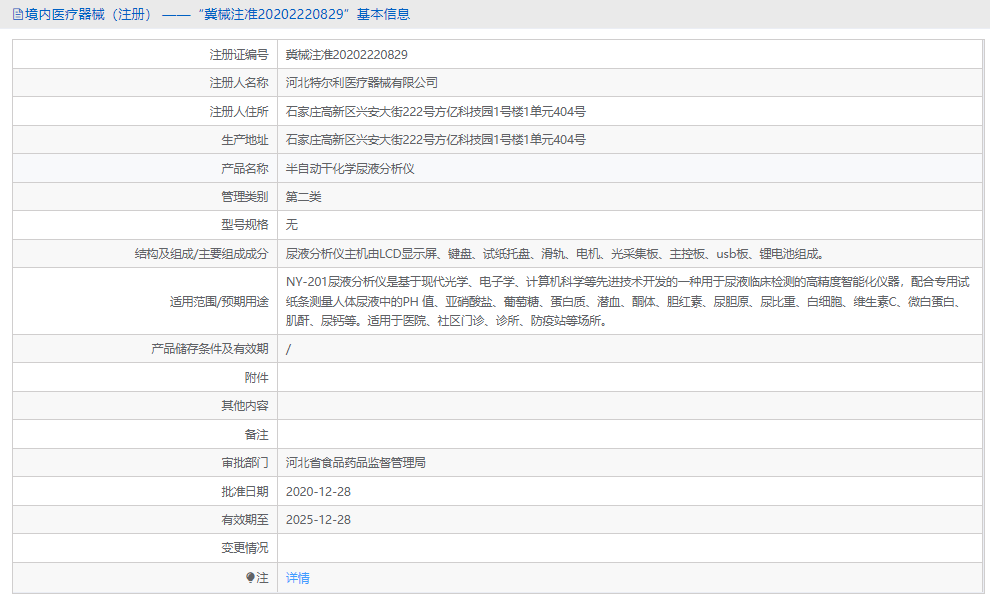Screen dimensions: 990x600
Task: Click the header title 境内医疗器械（注册）基本信息
Action: [217, 14]
